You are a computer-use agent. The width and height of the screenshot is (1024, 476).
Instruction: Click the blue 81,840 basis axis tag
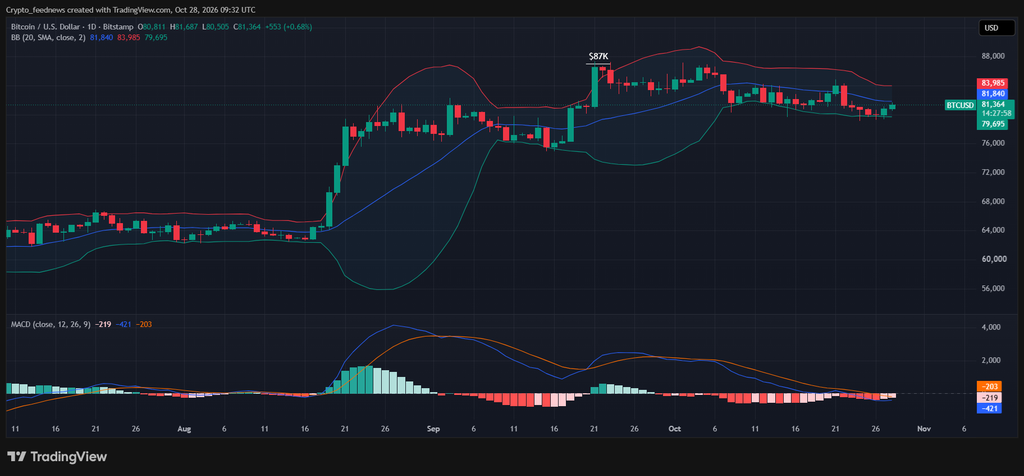[993, 93]
